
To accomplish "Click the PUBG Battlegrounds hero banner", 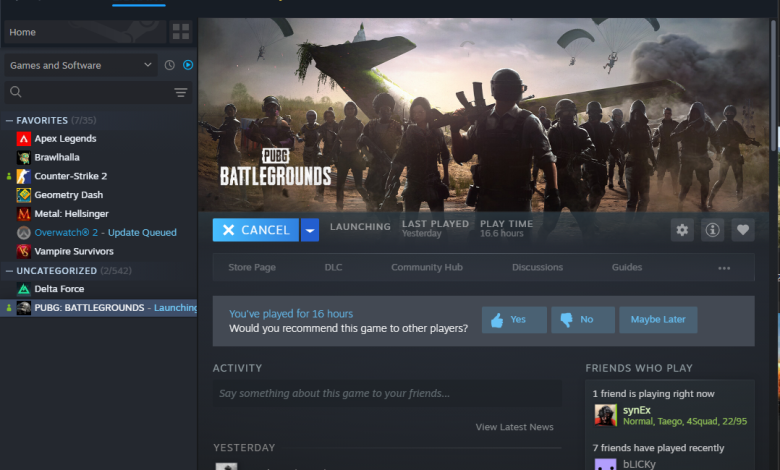I will [x=484, y=115].
